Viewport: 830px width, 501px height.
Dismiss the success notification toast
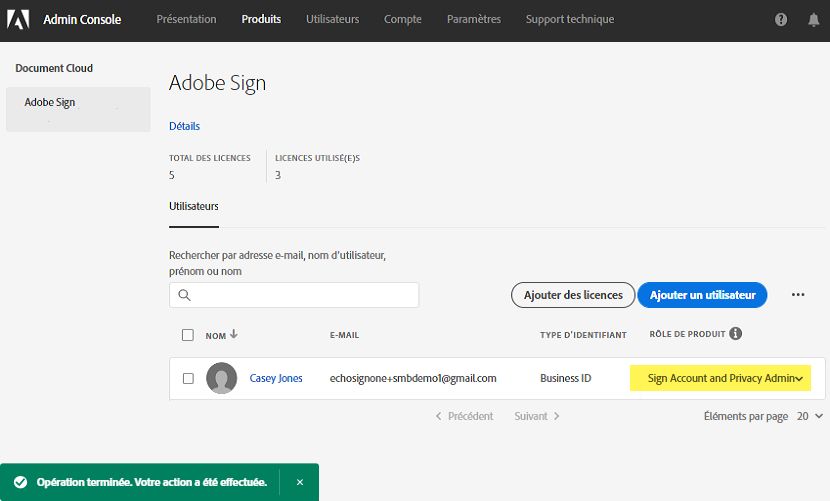point(299,482)
